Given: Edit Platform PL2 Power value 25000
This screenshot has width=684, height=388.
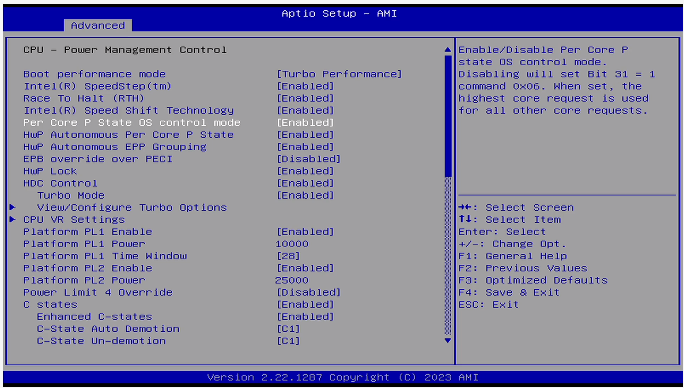Looking at the screenshot, I should coord(292,280).
